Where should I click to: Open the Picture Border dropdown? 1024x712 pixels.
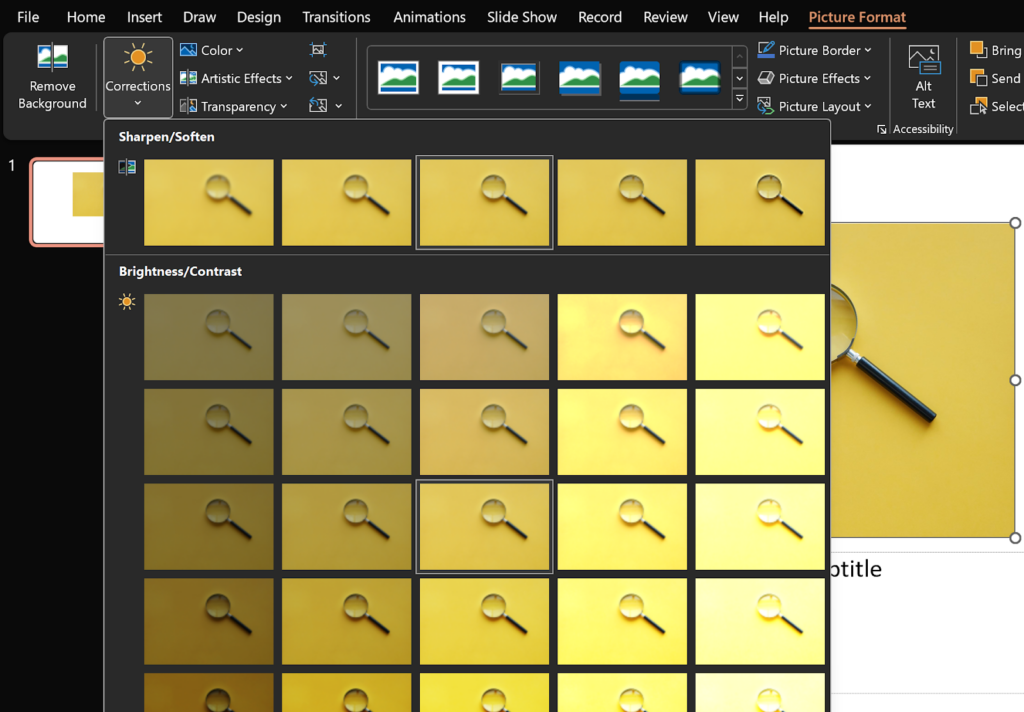coord(815,50)
